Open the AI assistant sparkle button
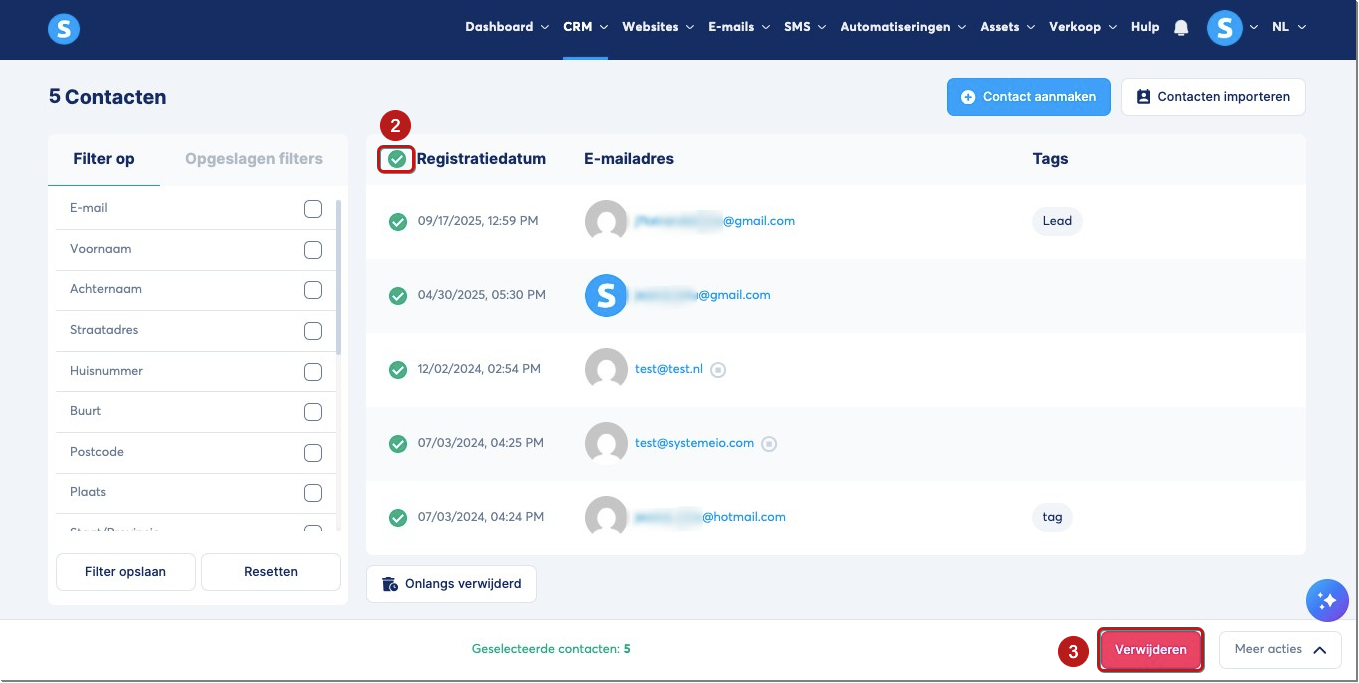 [x=1327, y=601]
